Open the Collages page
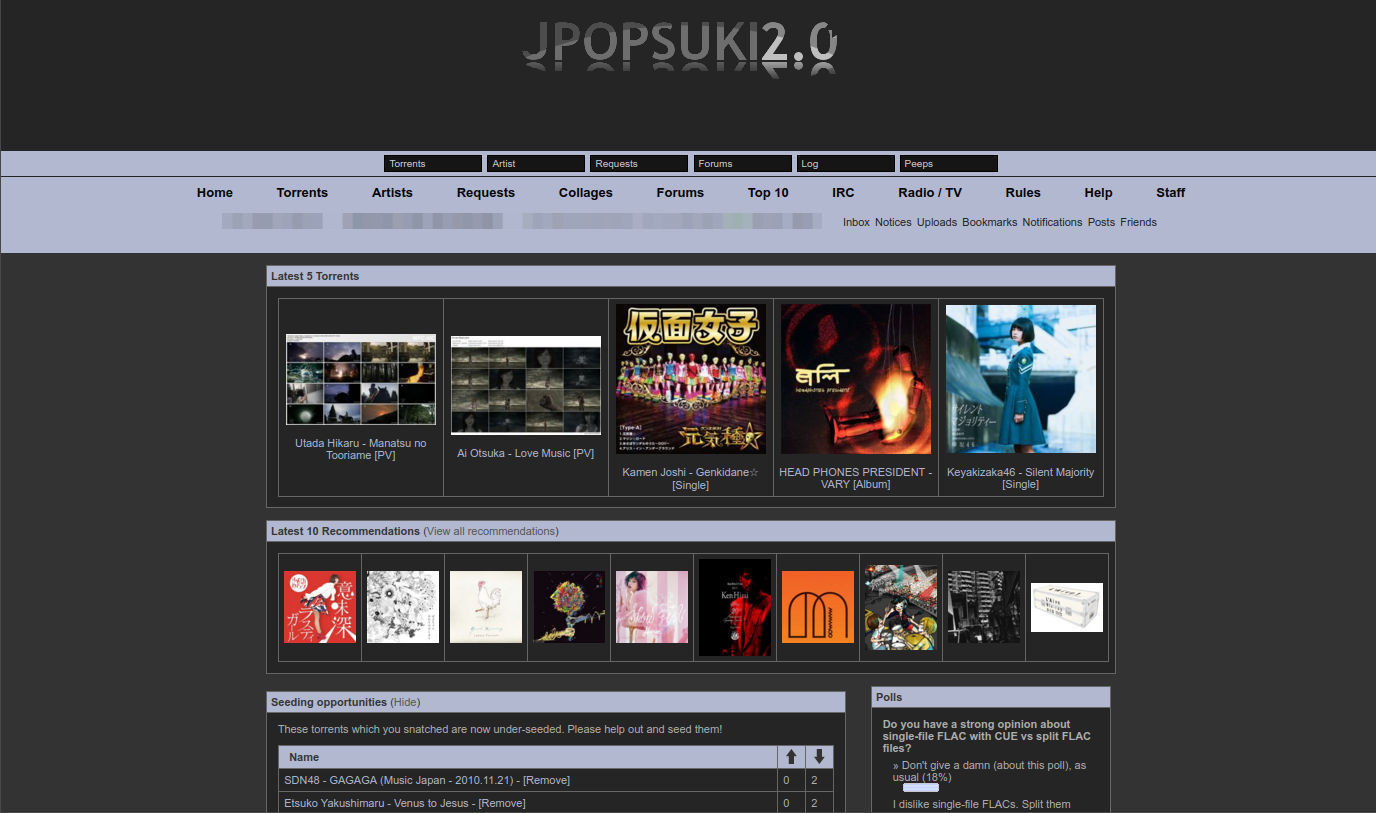This screenshot has width=1376, height=813. (586, 193)
